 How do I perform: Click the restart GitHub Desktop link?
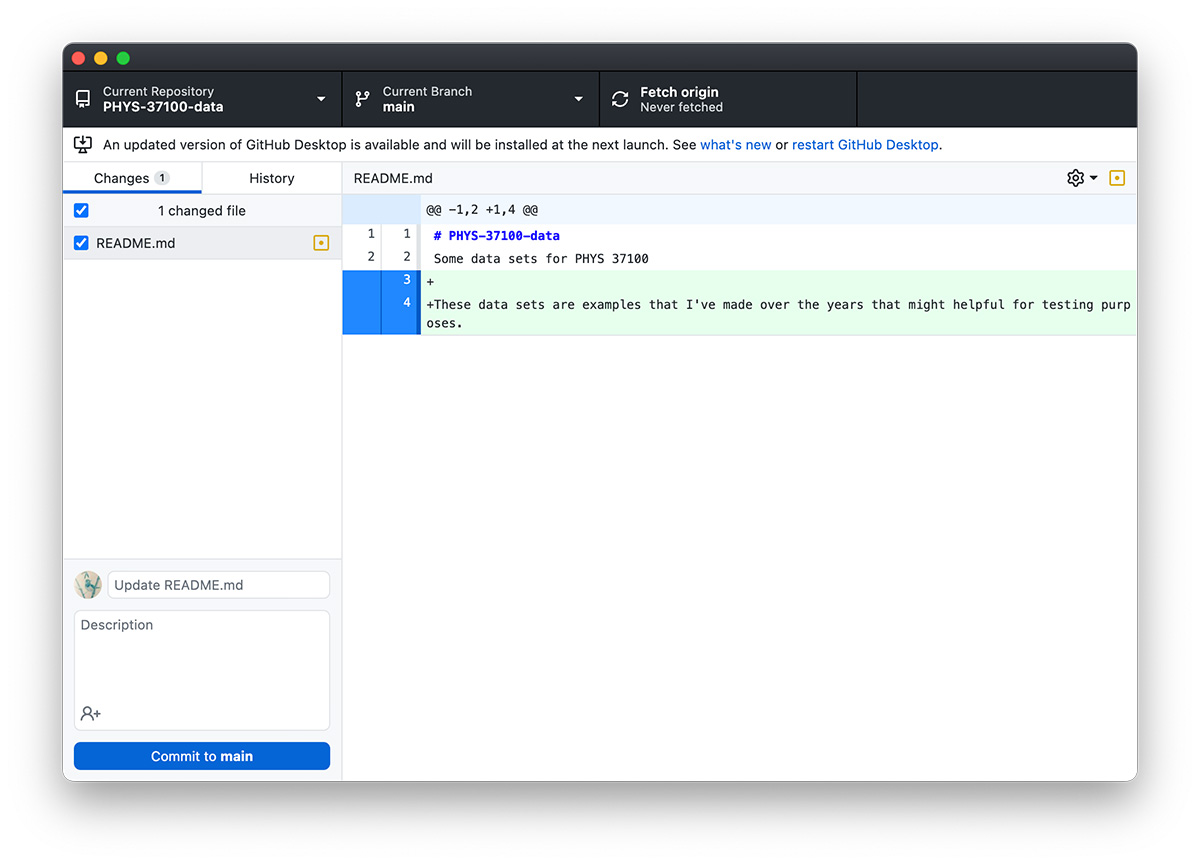(865, 145)
